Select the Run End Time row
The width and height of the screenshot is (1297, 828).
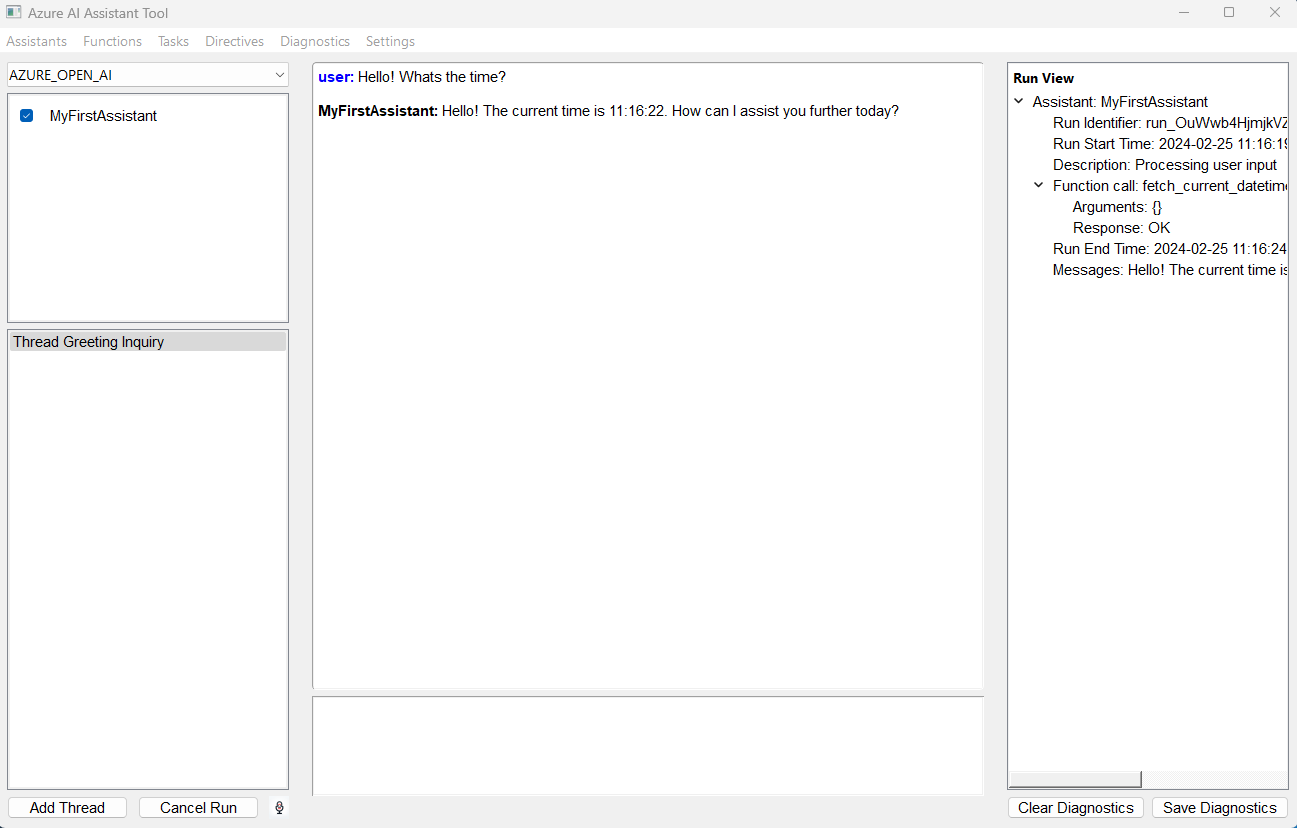(x=1169, y=249)
